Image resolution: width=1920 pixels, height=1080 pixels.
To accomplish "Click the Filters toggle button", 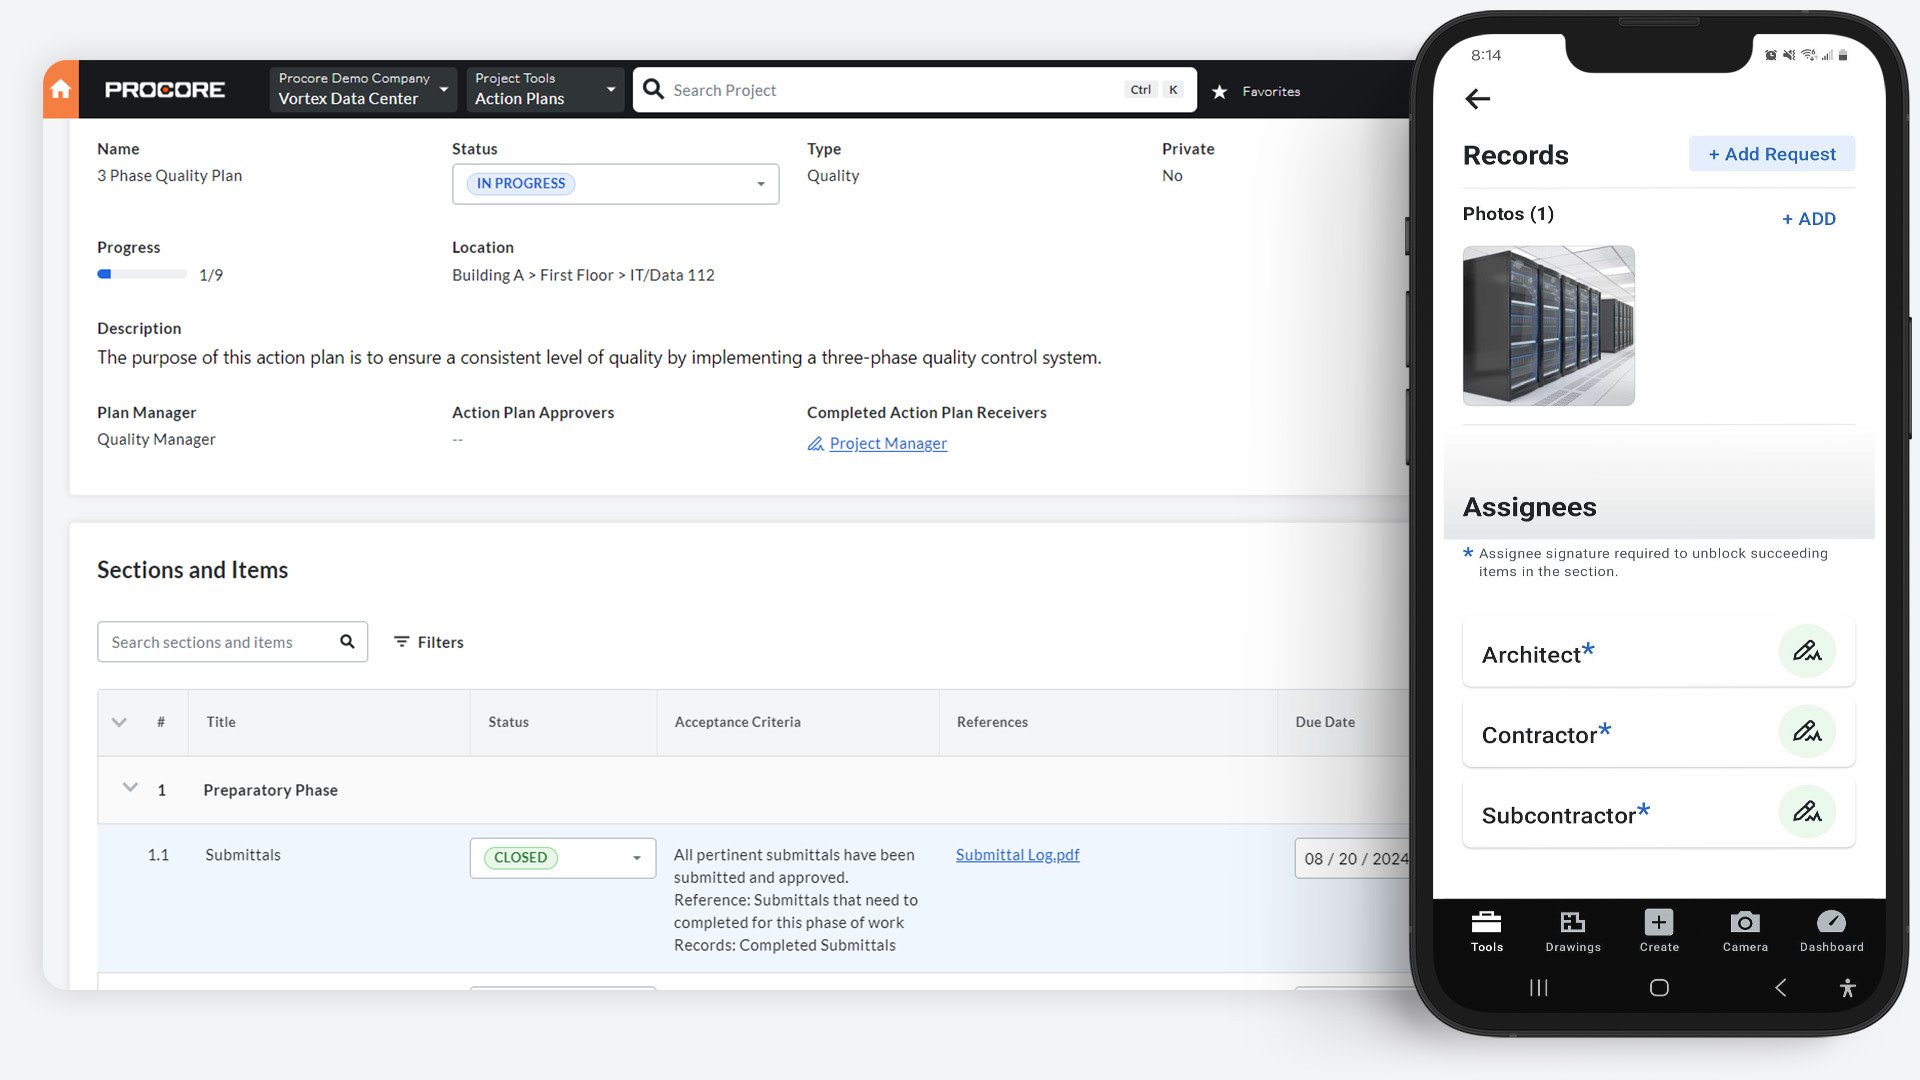I will pyautogui.click(x=429, y=641).
